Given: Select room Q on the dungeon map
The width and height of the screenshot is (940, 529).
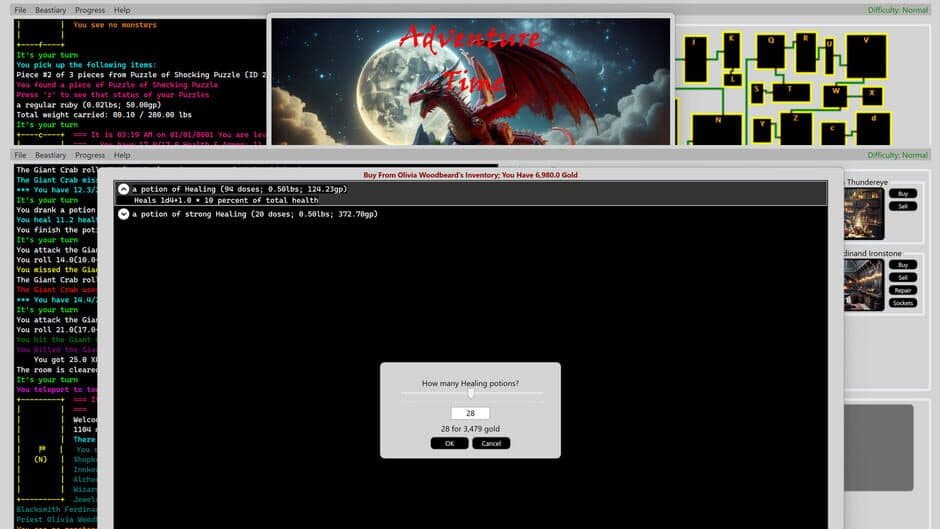Looking at the screenshot, I should [770, 50].
